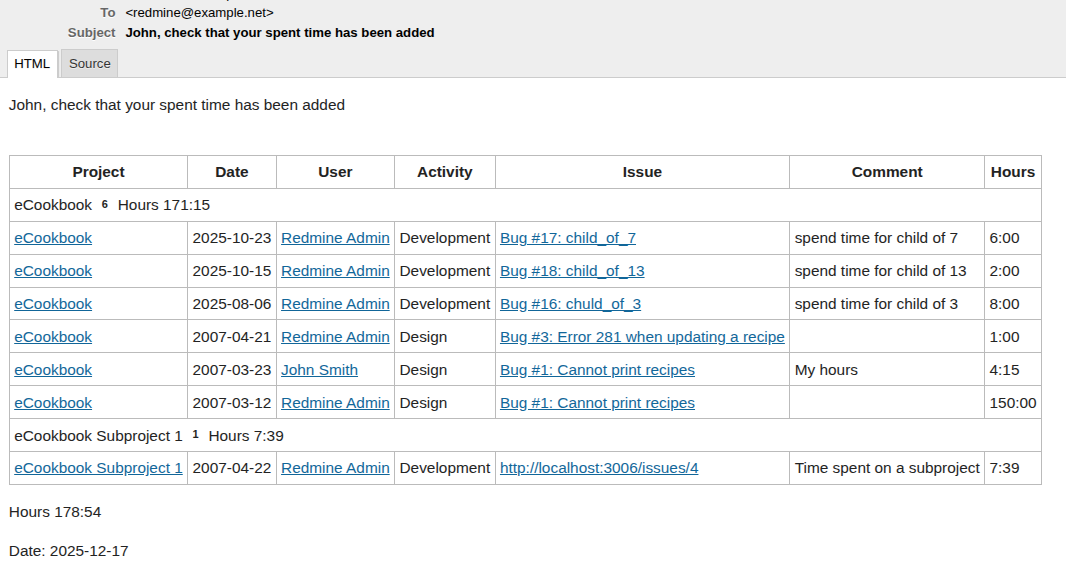
Task: Click Redmine Admin in 2025-10-15 row
Action: click(x=335, y=271)
